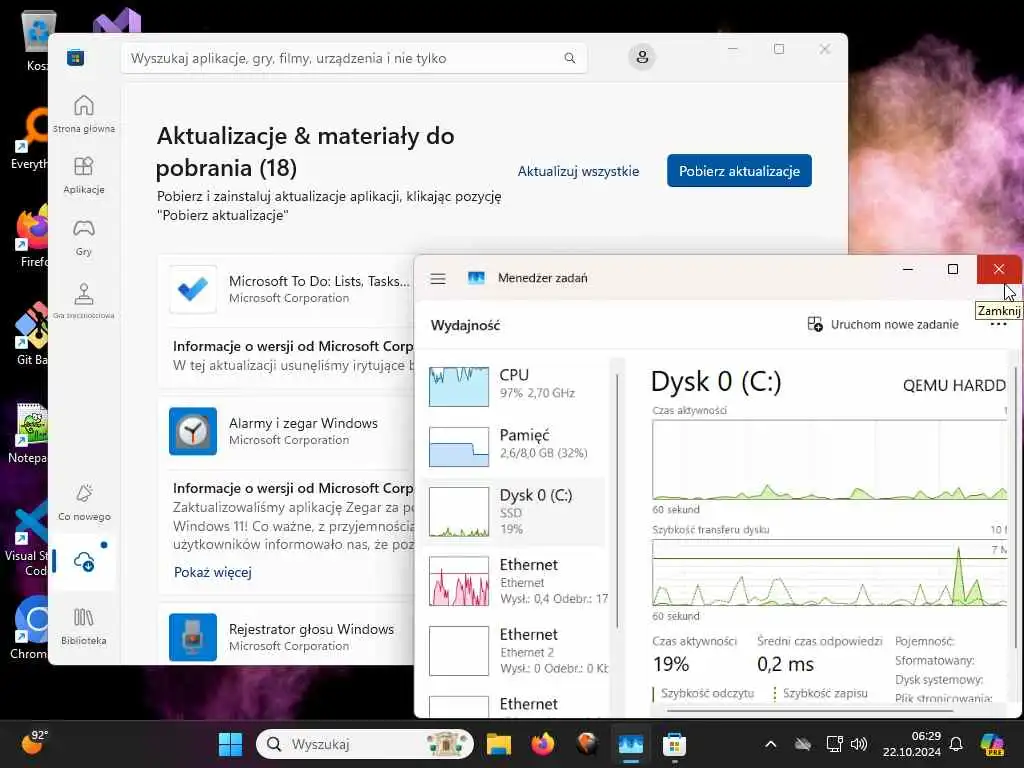
Task: Open Aplikacje section in Store sidebar
Action: [x=84, y=175]
